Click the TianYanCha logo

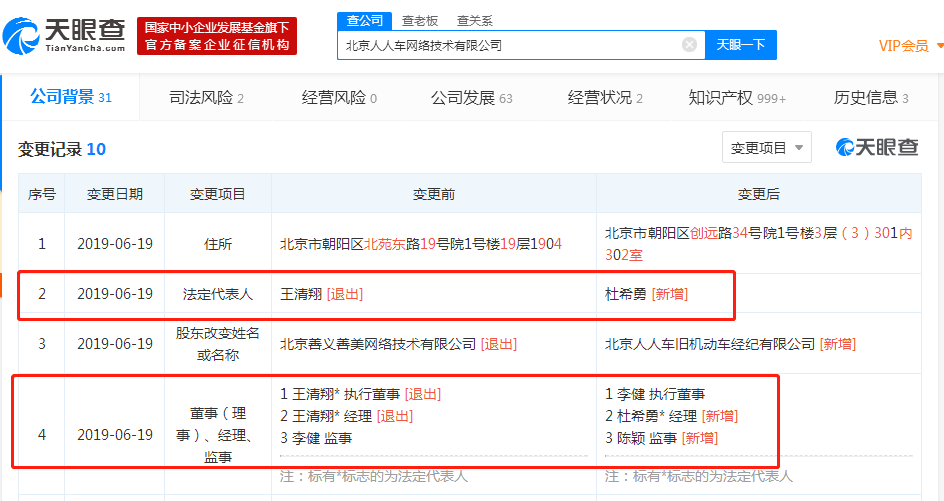[x=64, y=36]
